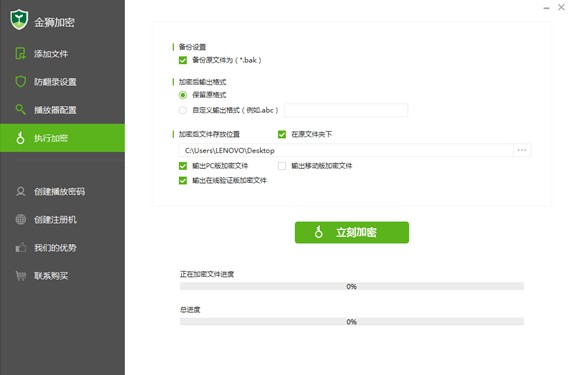Open the 添加文件 menu item

63,54
